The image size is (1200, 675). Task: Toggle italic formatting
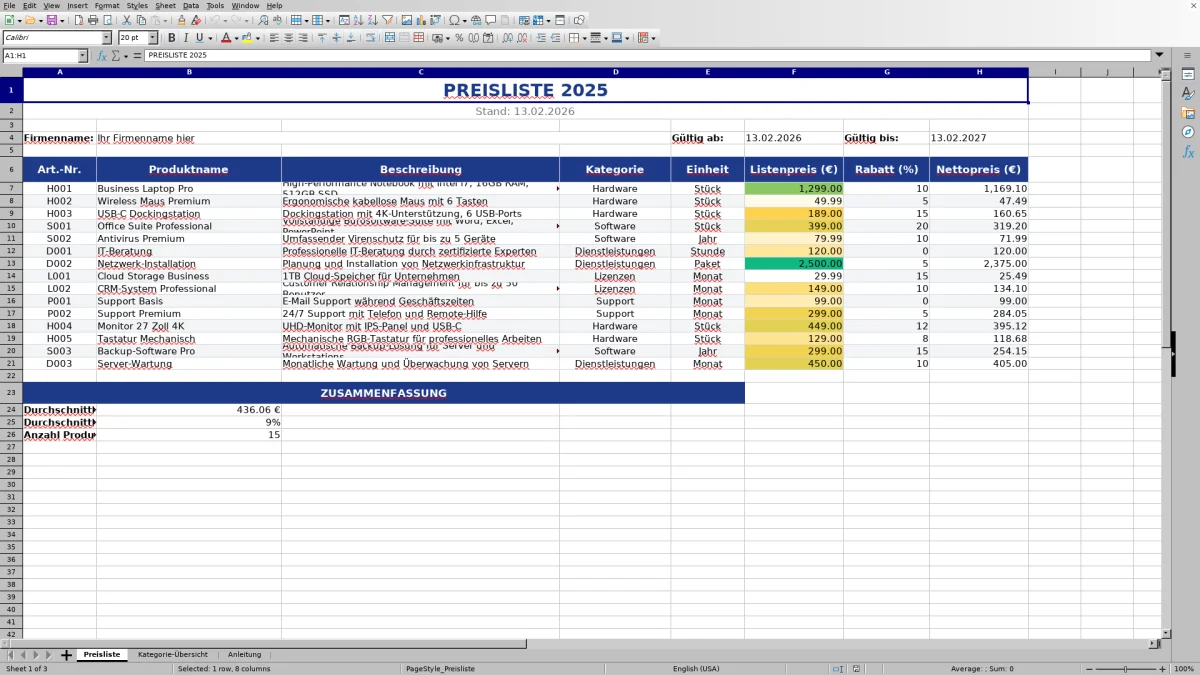[185, 38]
